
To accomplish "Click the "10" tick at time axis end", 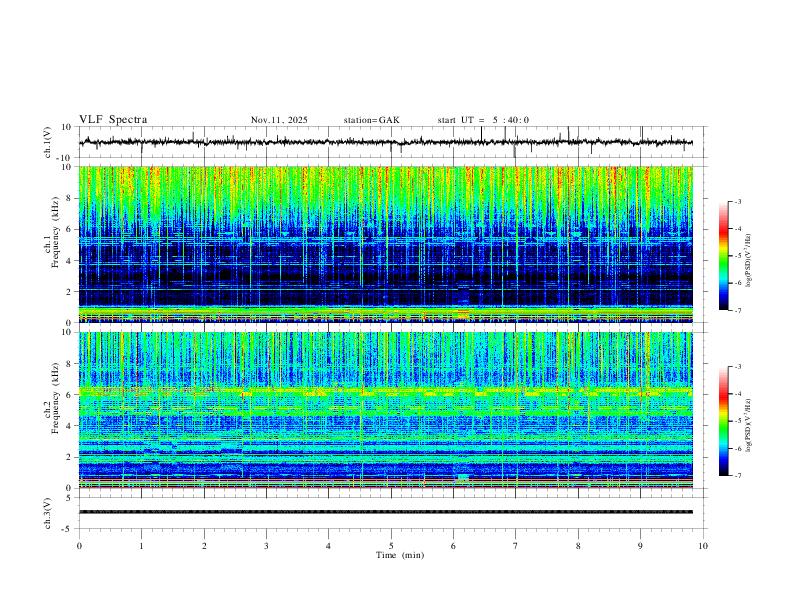I will (703, 546).
